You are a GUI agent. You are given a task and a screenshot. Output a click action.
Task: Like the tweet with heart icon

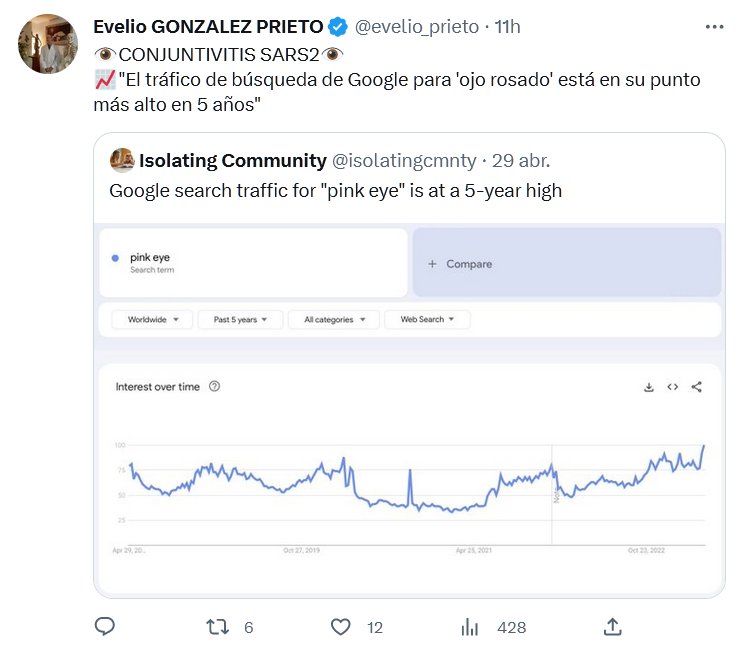(341, 627)
